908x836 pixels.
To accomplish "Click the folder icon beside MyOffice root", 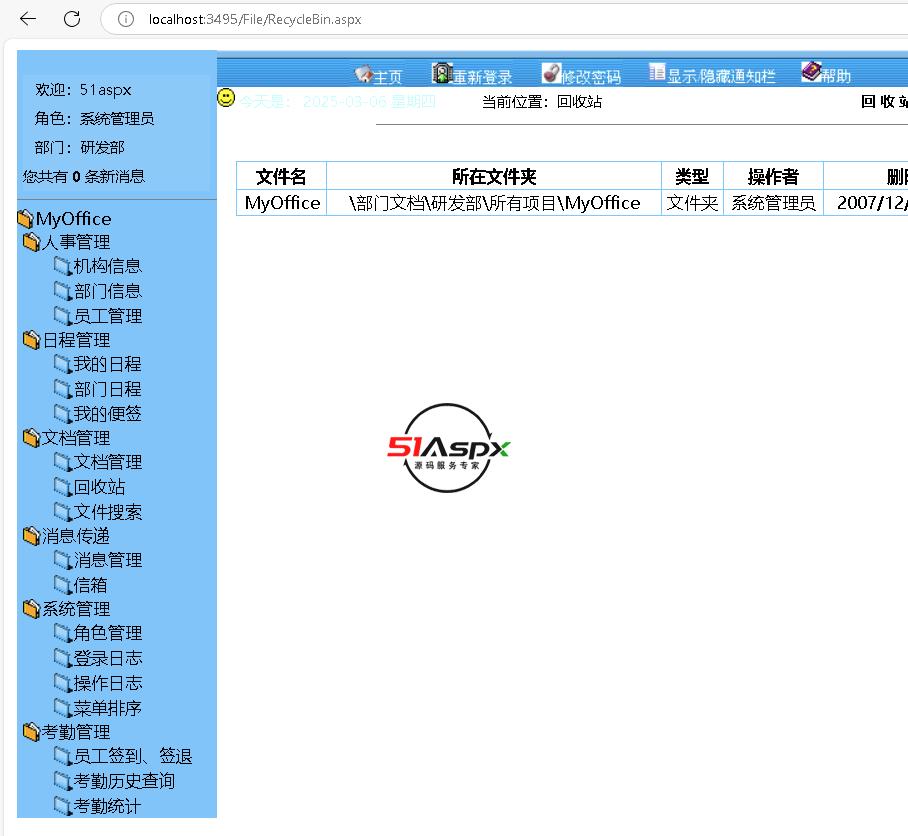I will [x=25, y=219].
